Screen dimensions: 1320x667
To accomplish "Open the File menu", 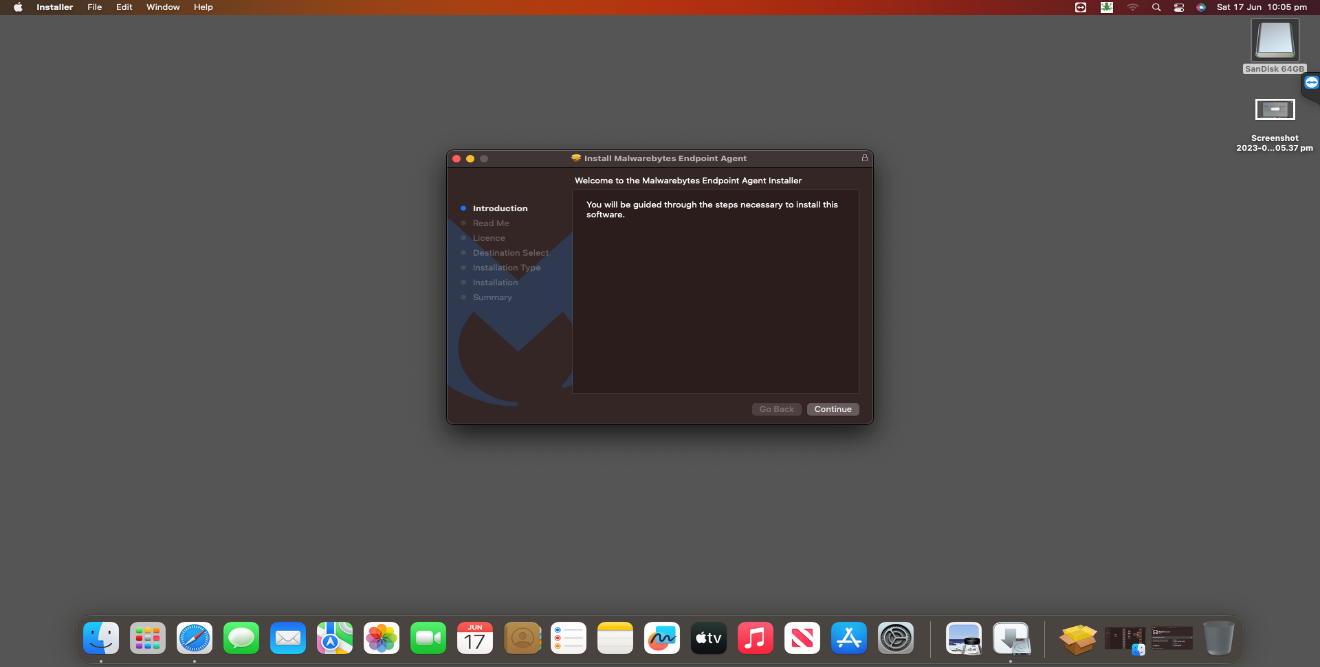I will [95, 7].
